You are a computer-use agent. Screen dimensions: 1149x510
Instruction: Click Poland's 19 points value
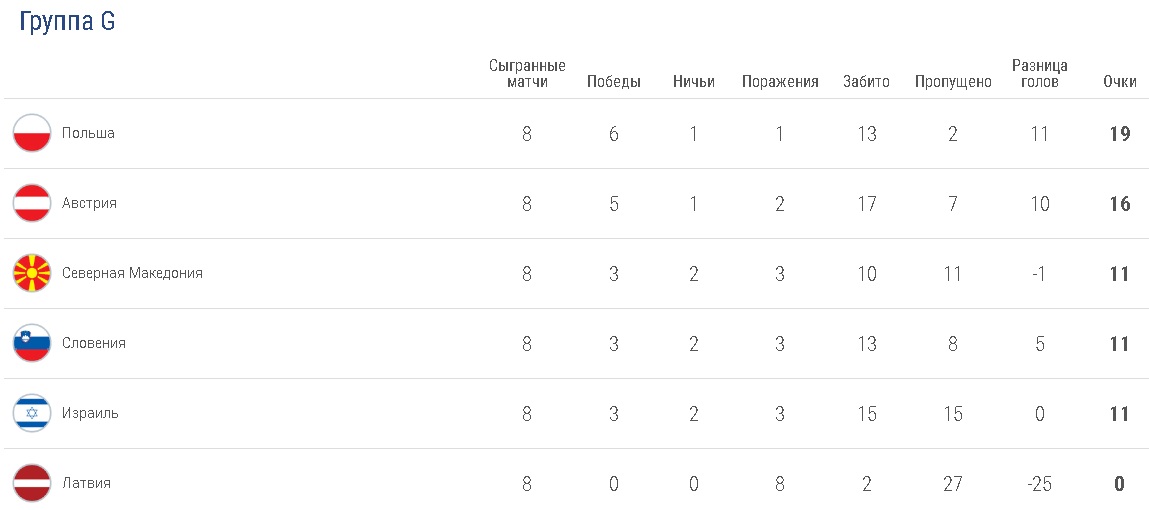(1120, 133)
